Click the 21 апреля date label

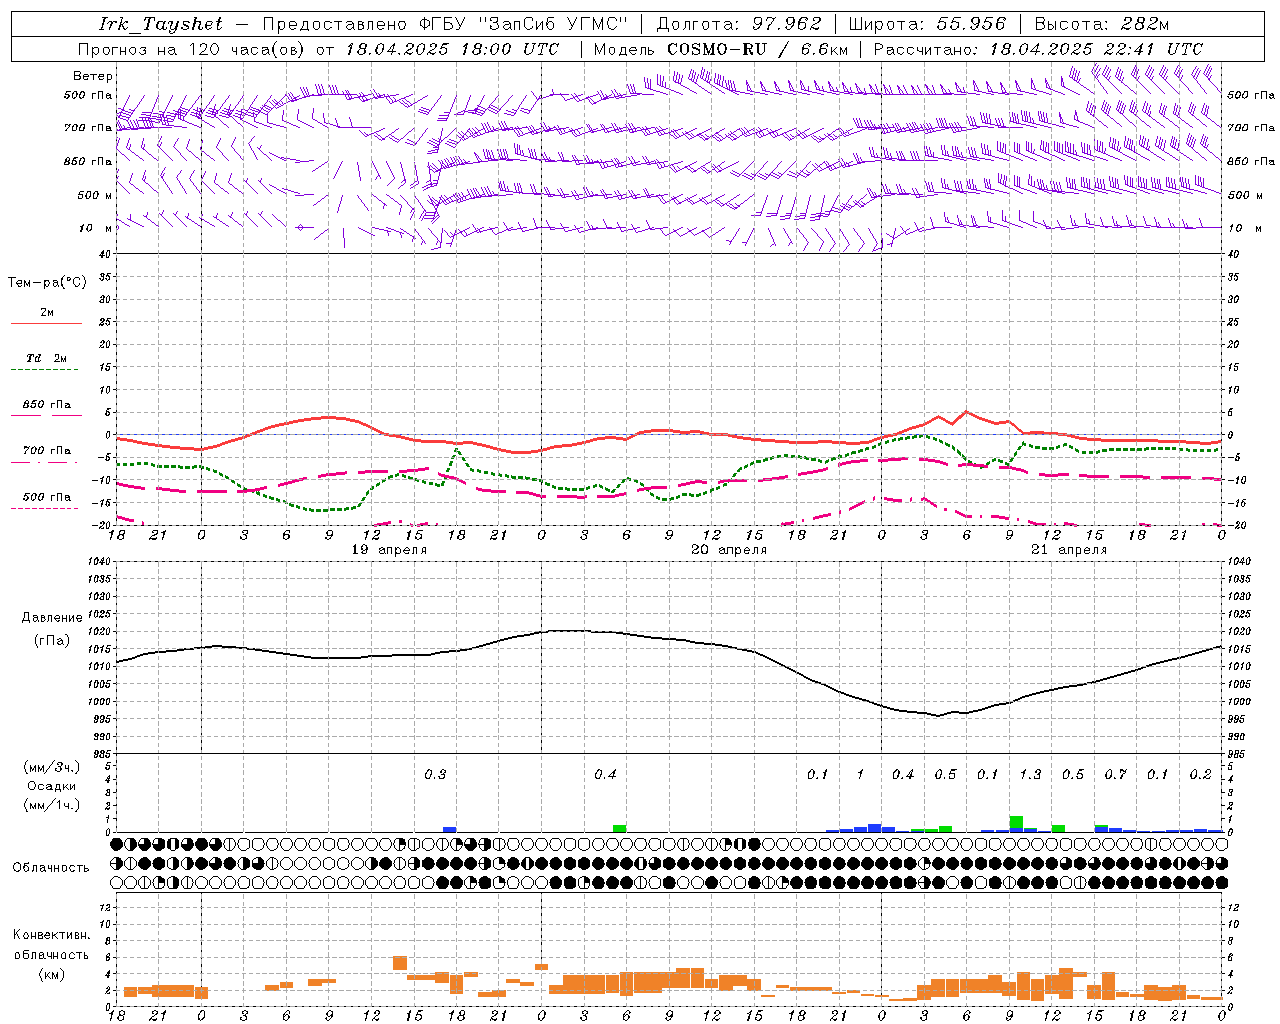click(1069, 550)
